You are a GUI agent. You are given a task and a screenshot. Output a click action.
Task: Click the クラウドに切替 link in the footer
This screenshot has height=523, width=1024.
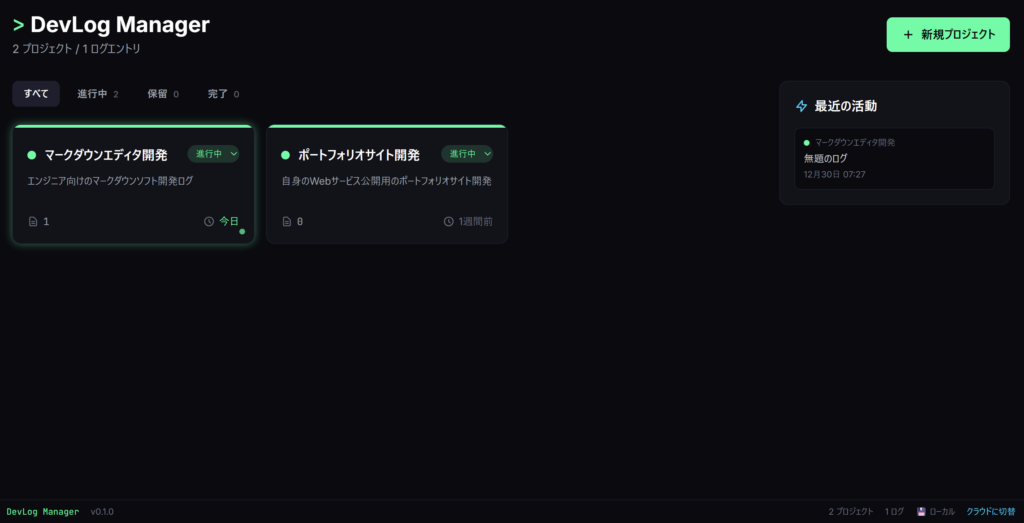click(990, 511)
